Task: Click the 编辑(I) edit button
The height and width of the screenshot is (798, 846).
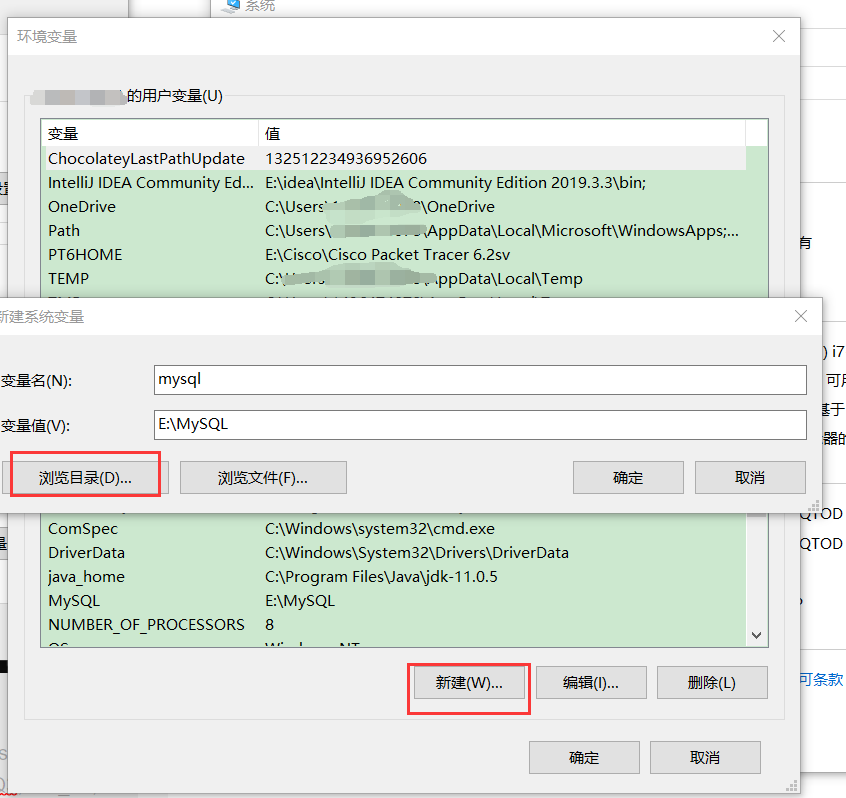Action: pyautogui.click(x=591, y=682)
